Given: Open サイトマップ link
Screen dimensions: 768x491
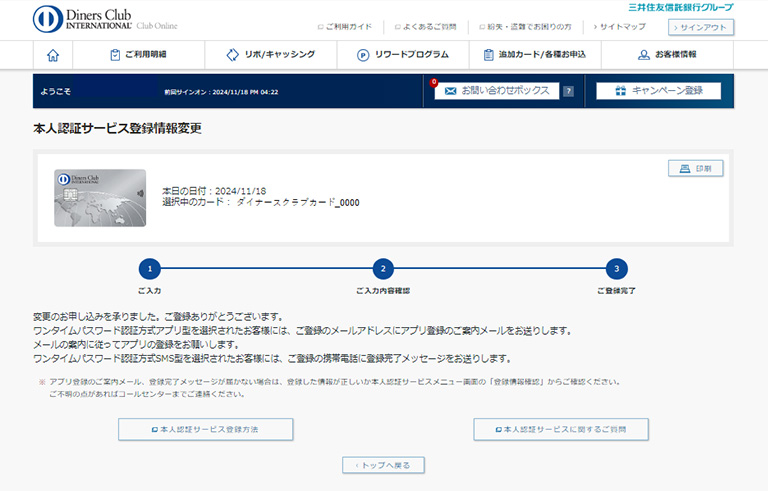Looking at the screenshot, I should [x=622, y=27].
